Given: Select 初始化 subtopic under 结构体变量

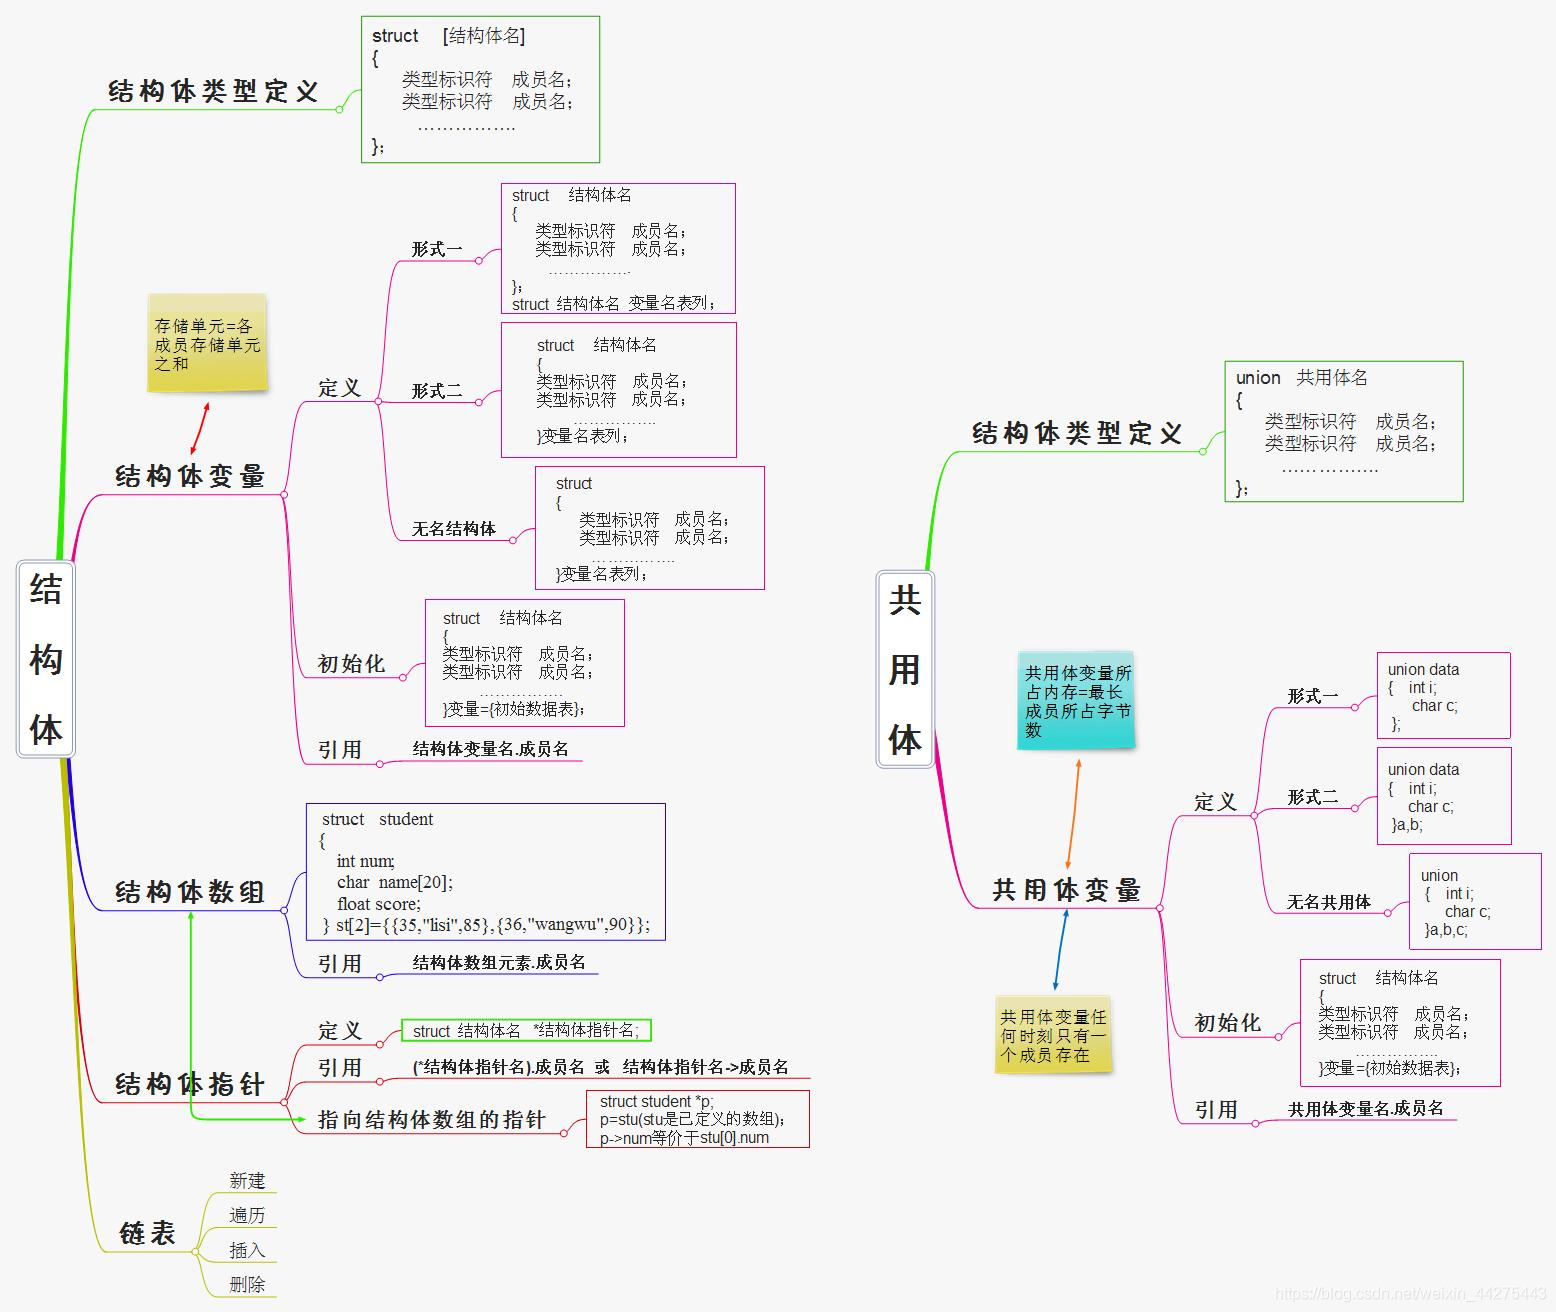Looking at the screenshot, I should (x=351, y=664).
